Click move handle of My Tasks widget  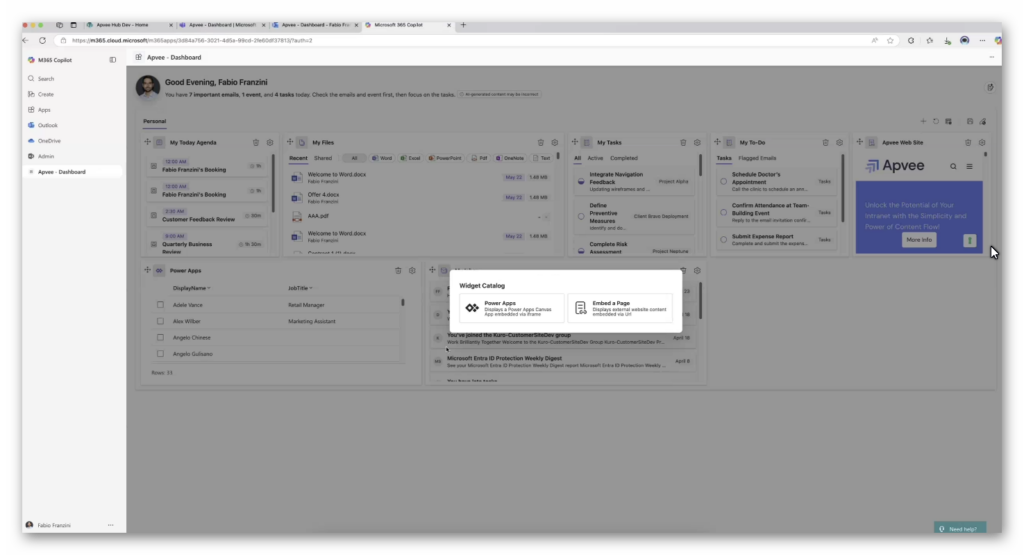(575, 142)
